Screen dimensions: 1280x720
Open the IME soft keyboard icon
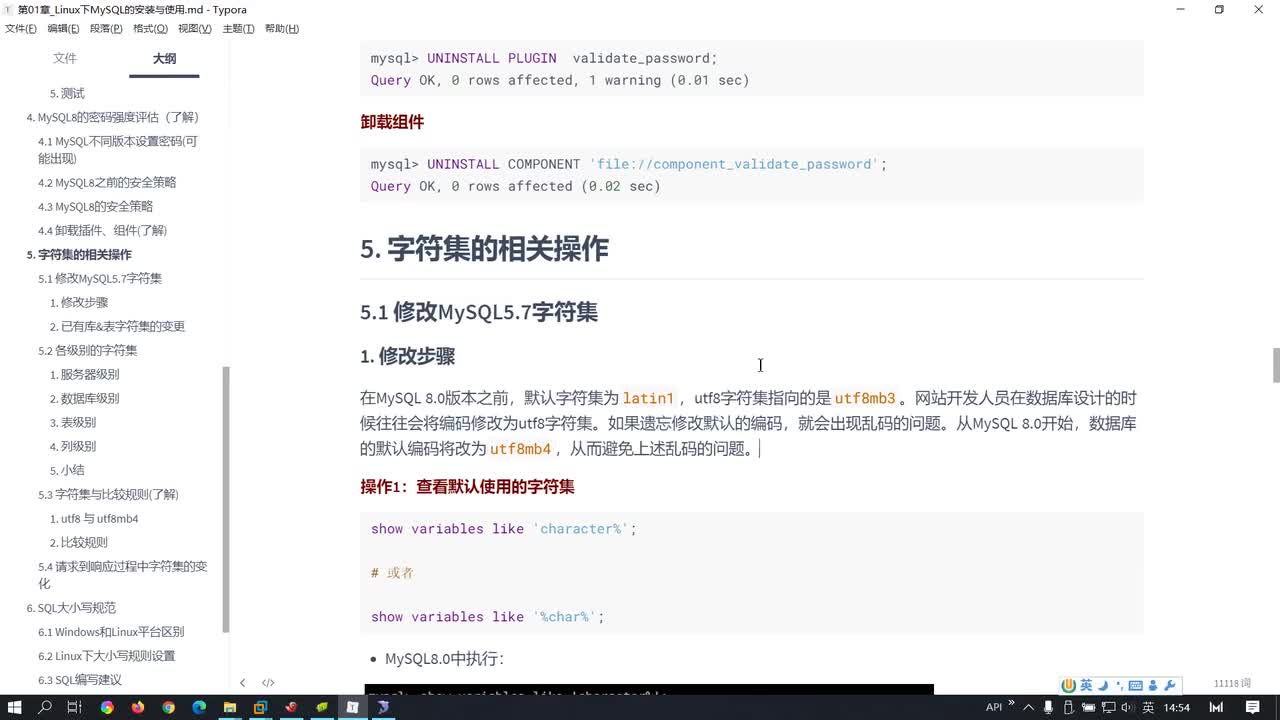point(1136,685)
